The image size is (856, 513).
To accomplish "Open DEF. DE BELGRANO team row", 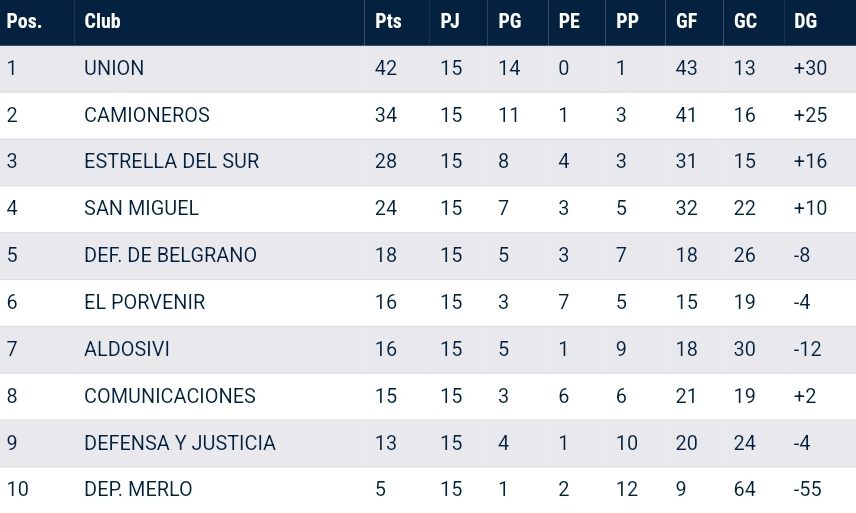I will point(428,255).
